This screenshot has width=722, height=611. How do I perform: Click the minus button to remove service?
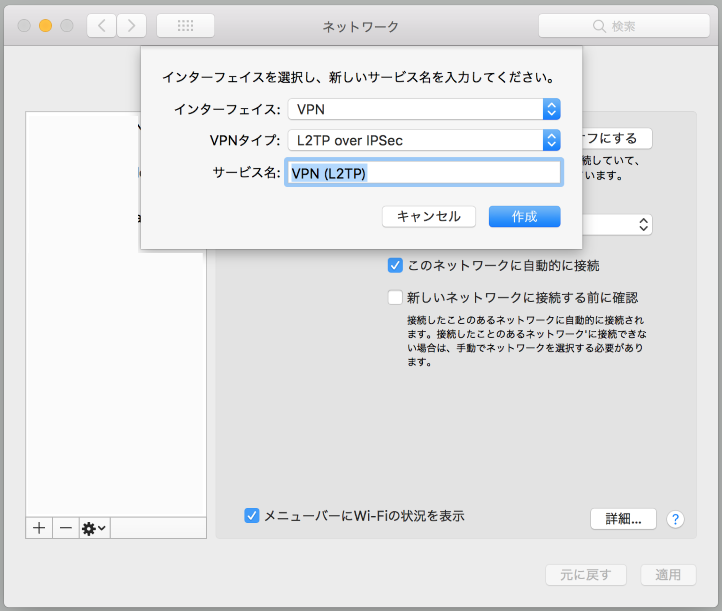pyautogui.click(x=65, y=528)
